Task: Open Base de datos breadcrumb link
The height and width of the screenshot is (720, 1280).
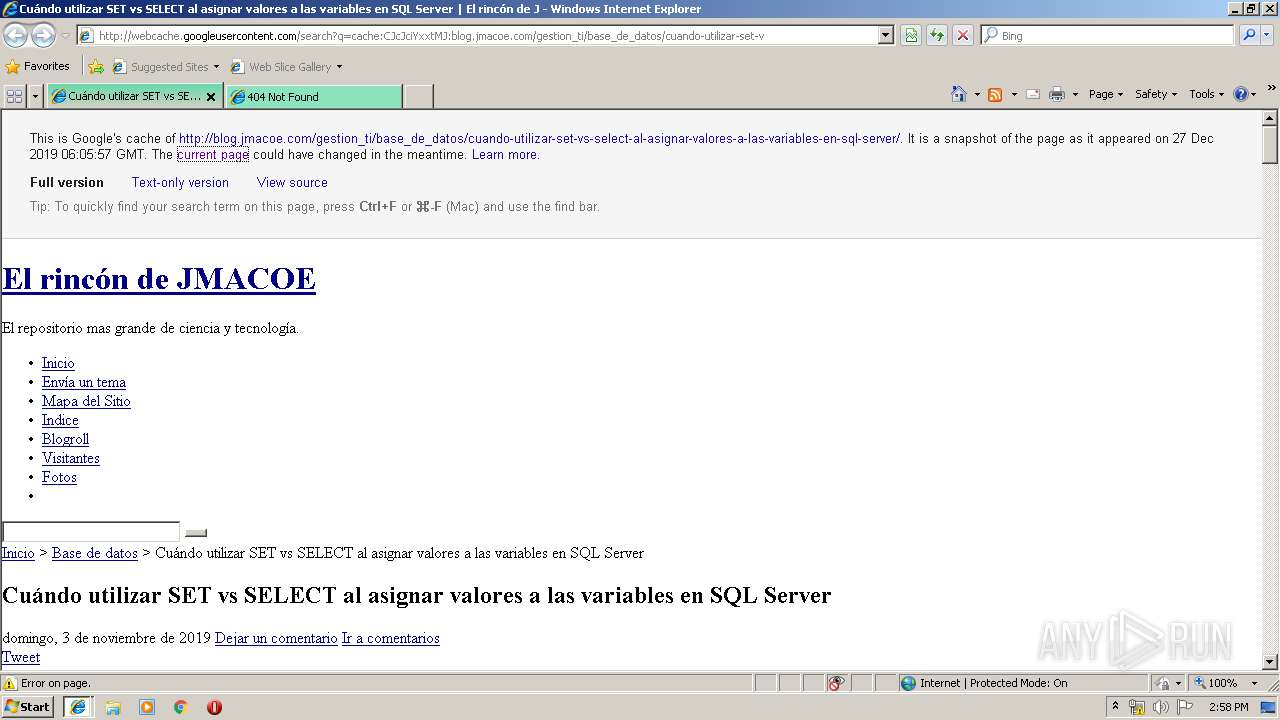Action: (95, 553)
